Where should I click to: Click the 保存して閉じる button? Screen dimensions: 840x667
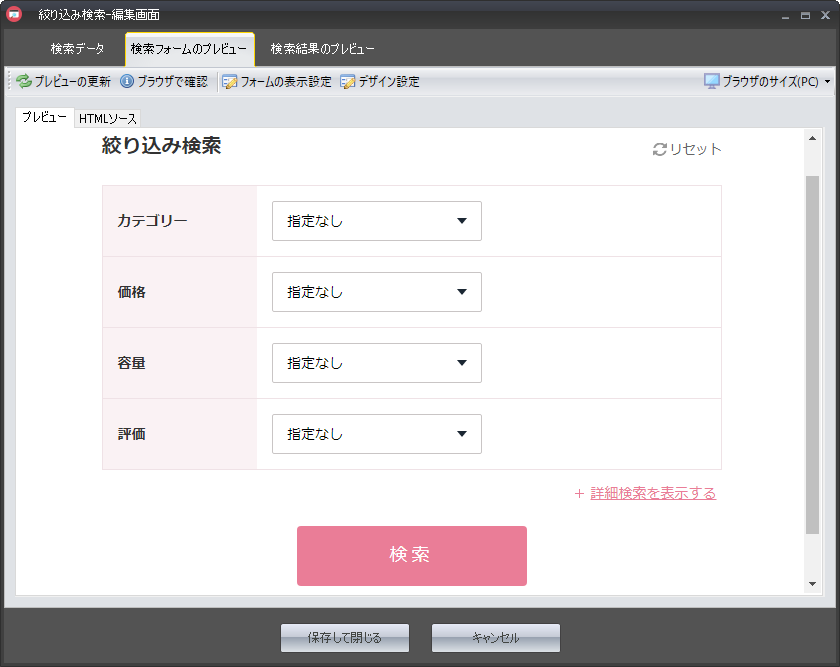(345, 637)
